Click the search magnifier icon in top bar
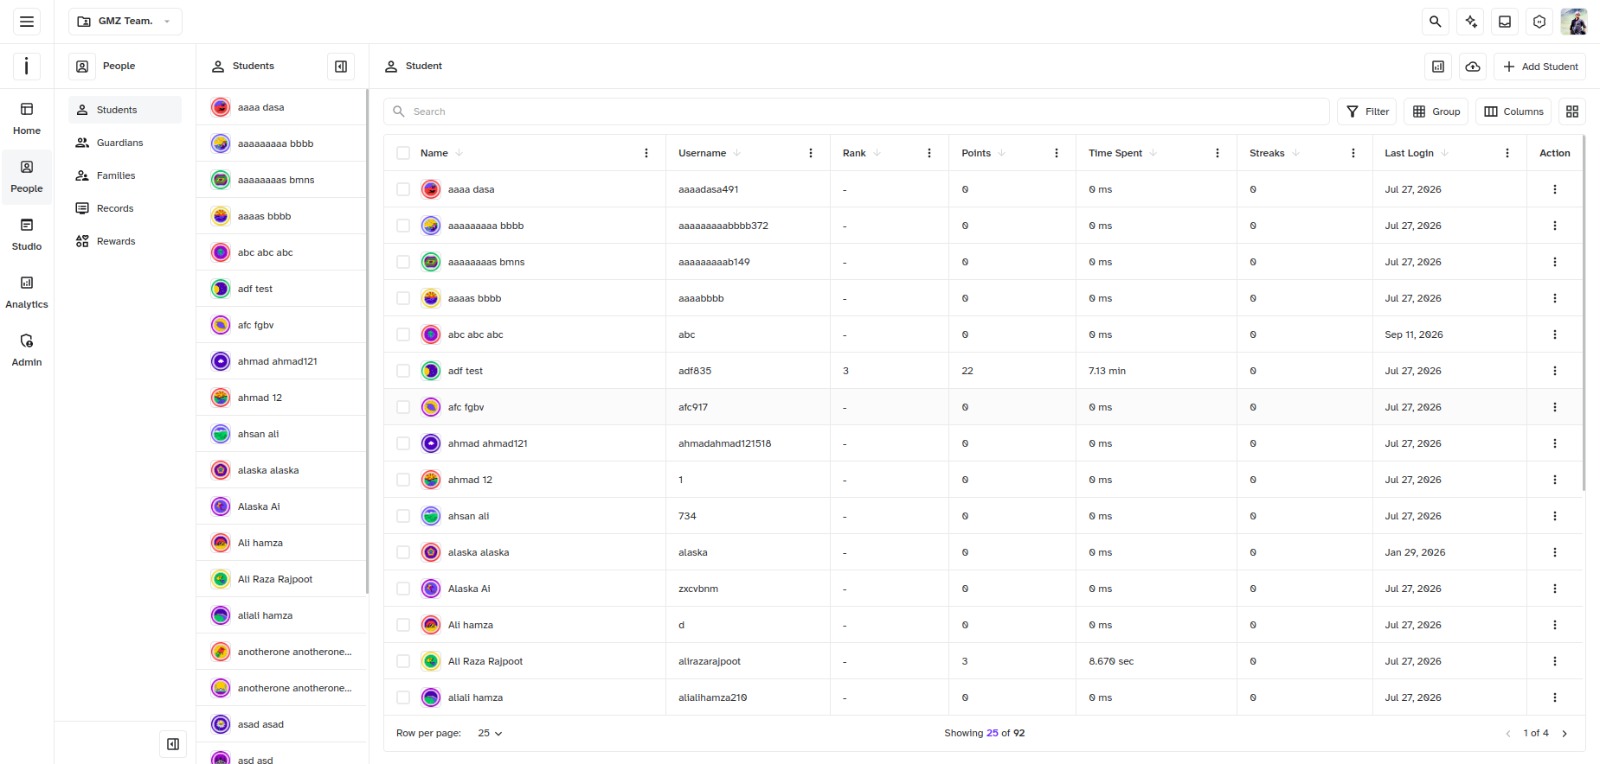Screen dimensions: 1600x764 tap(1435, 21)
